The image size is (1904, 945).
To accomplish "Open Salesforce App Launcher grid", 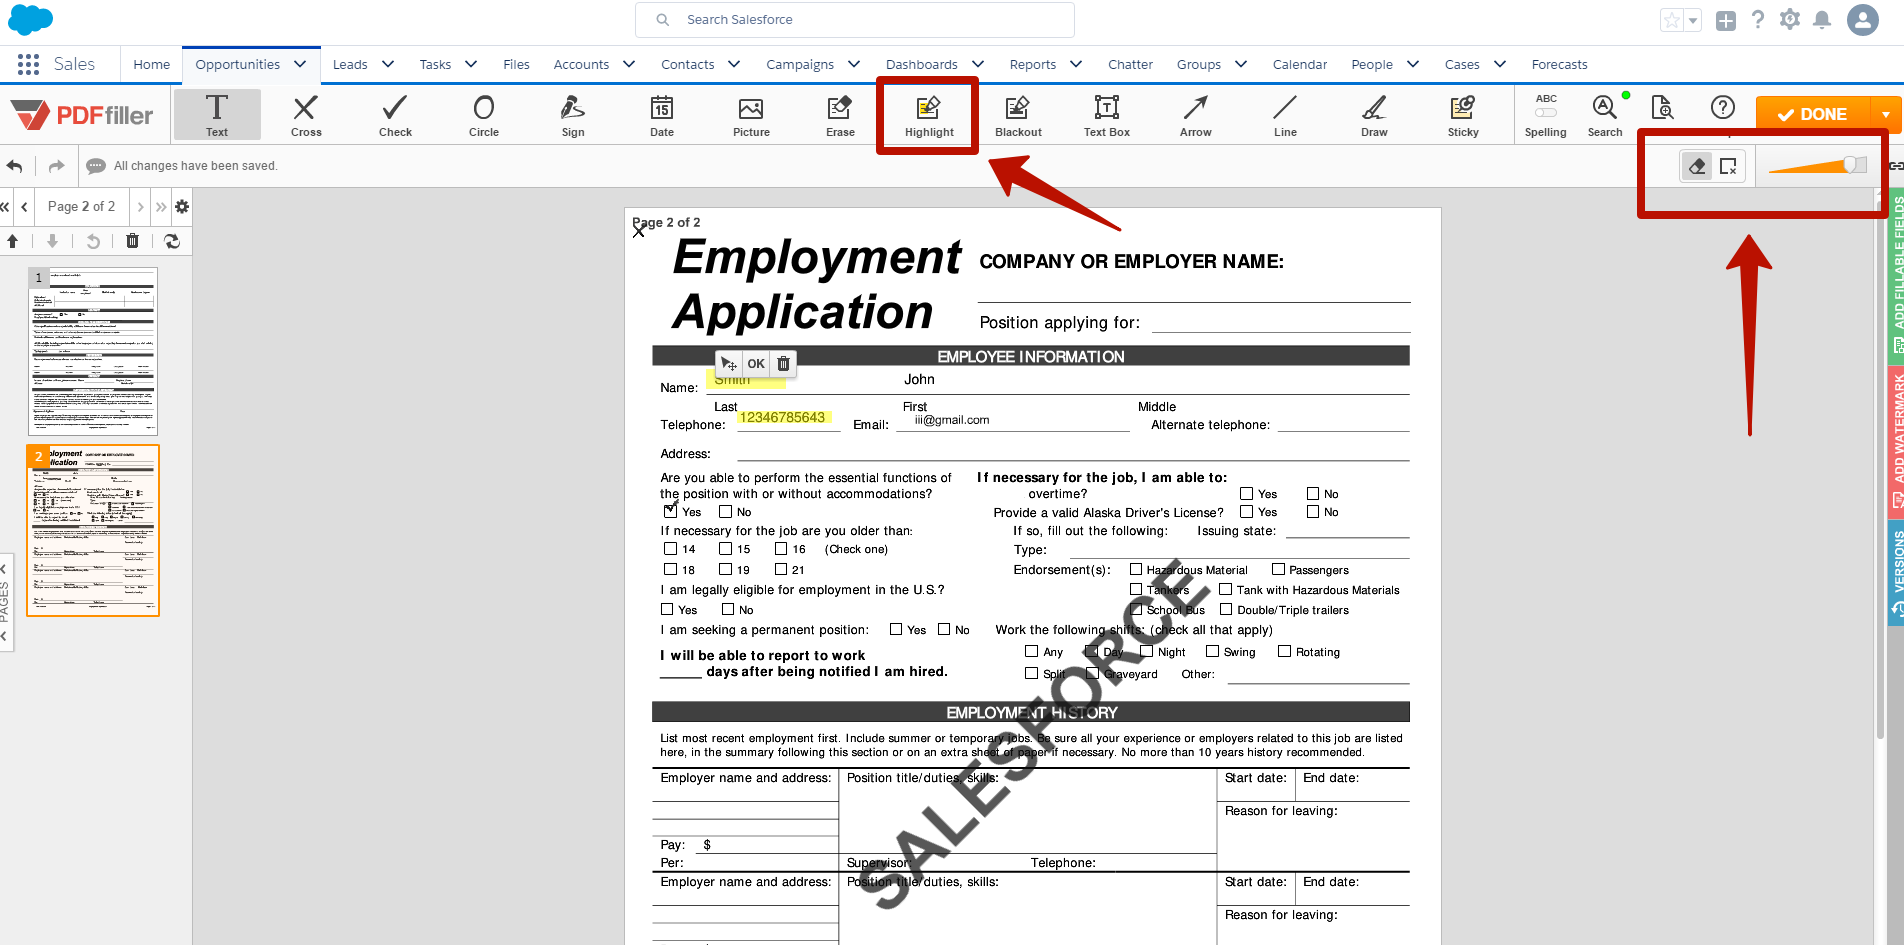I will pos(28,64).
